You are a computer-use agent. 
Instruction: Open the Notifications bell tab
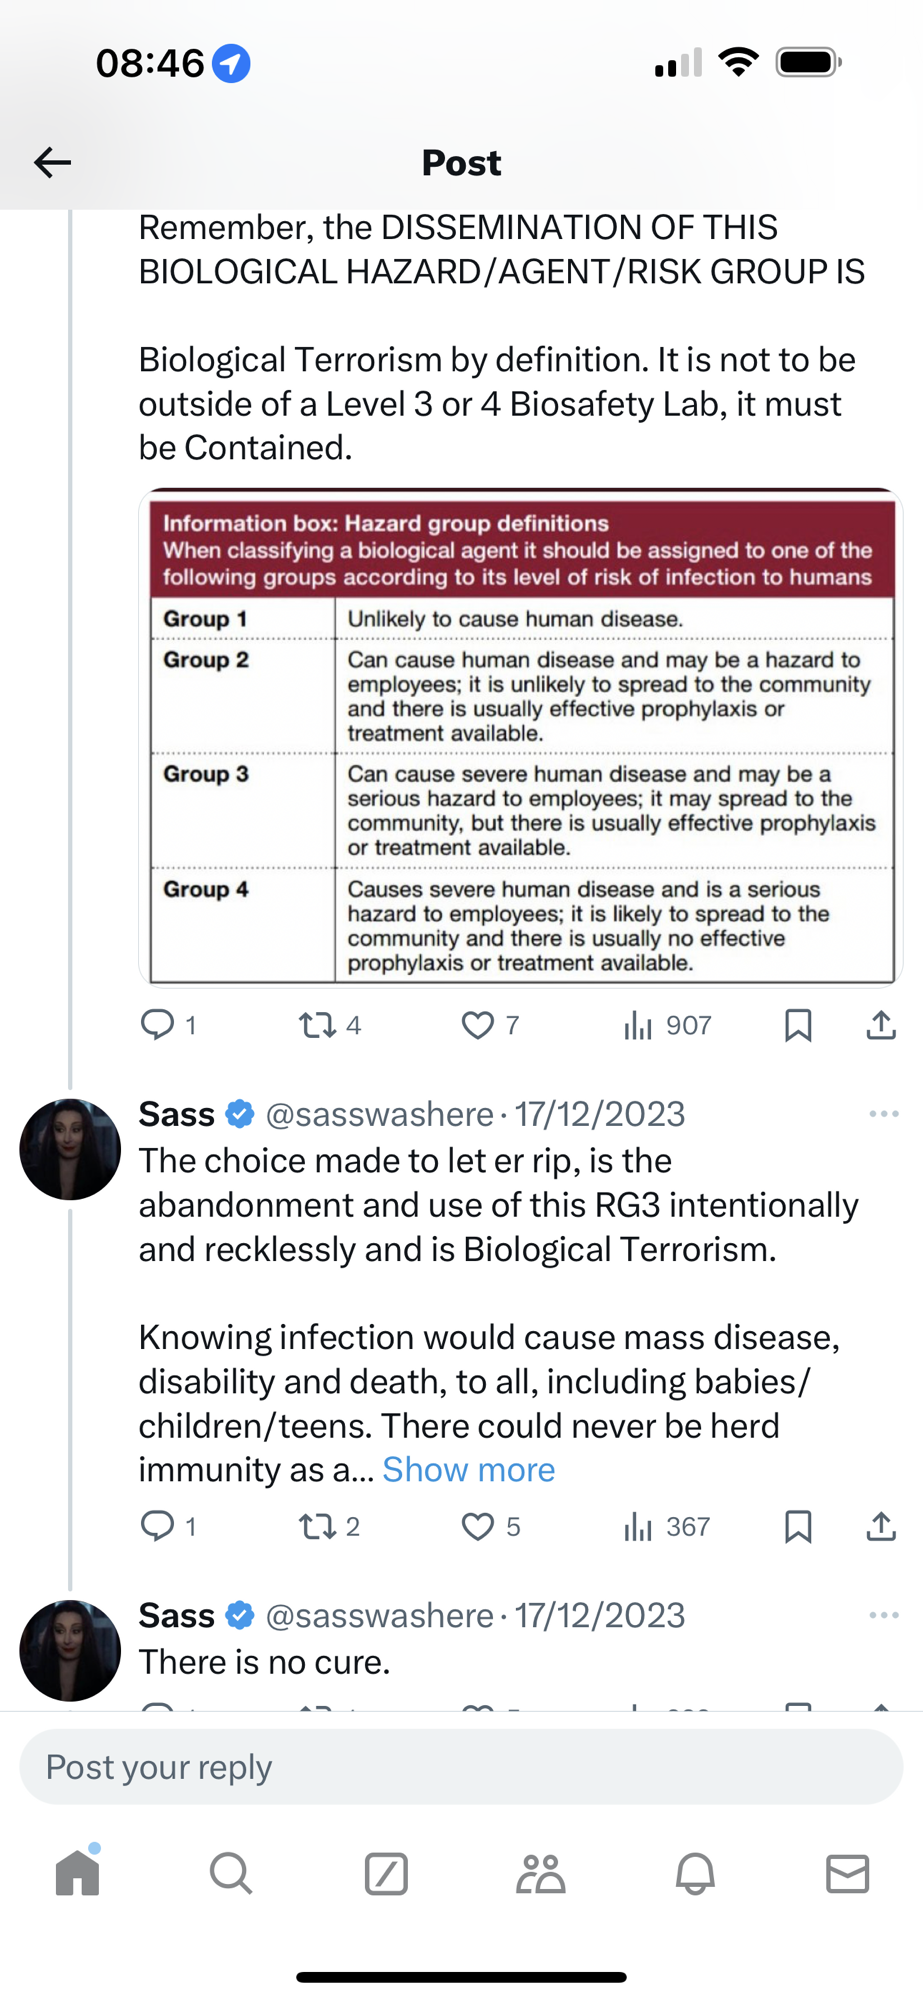695,1873
